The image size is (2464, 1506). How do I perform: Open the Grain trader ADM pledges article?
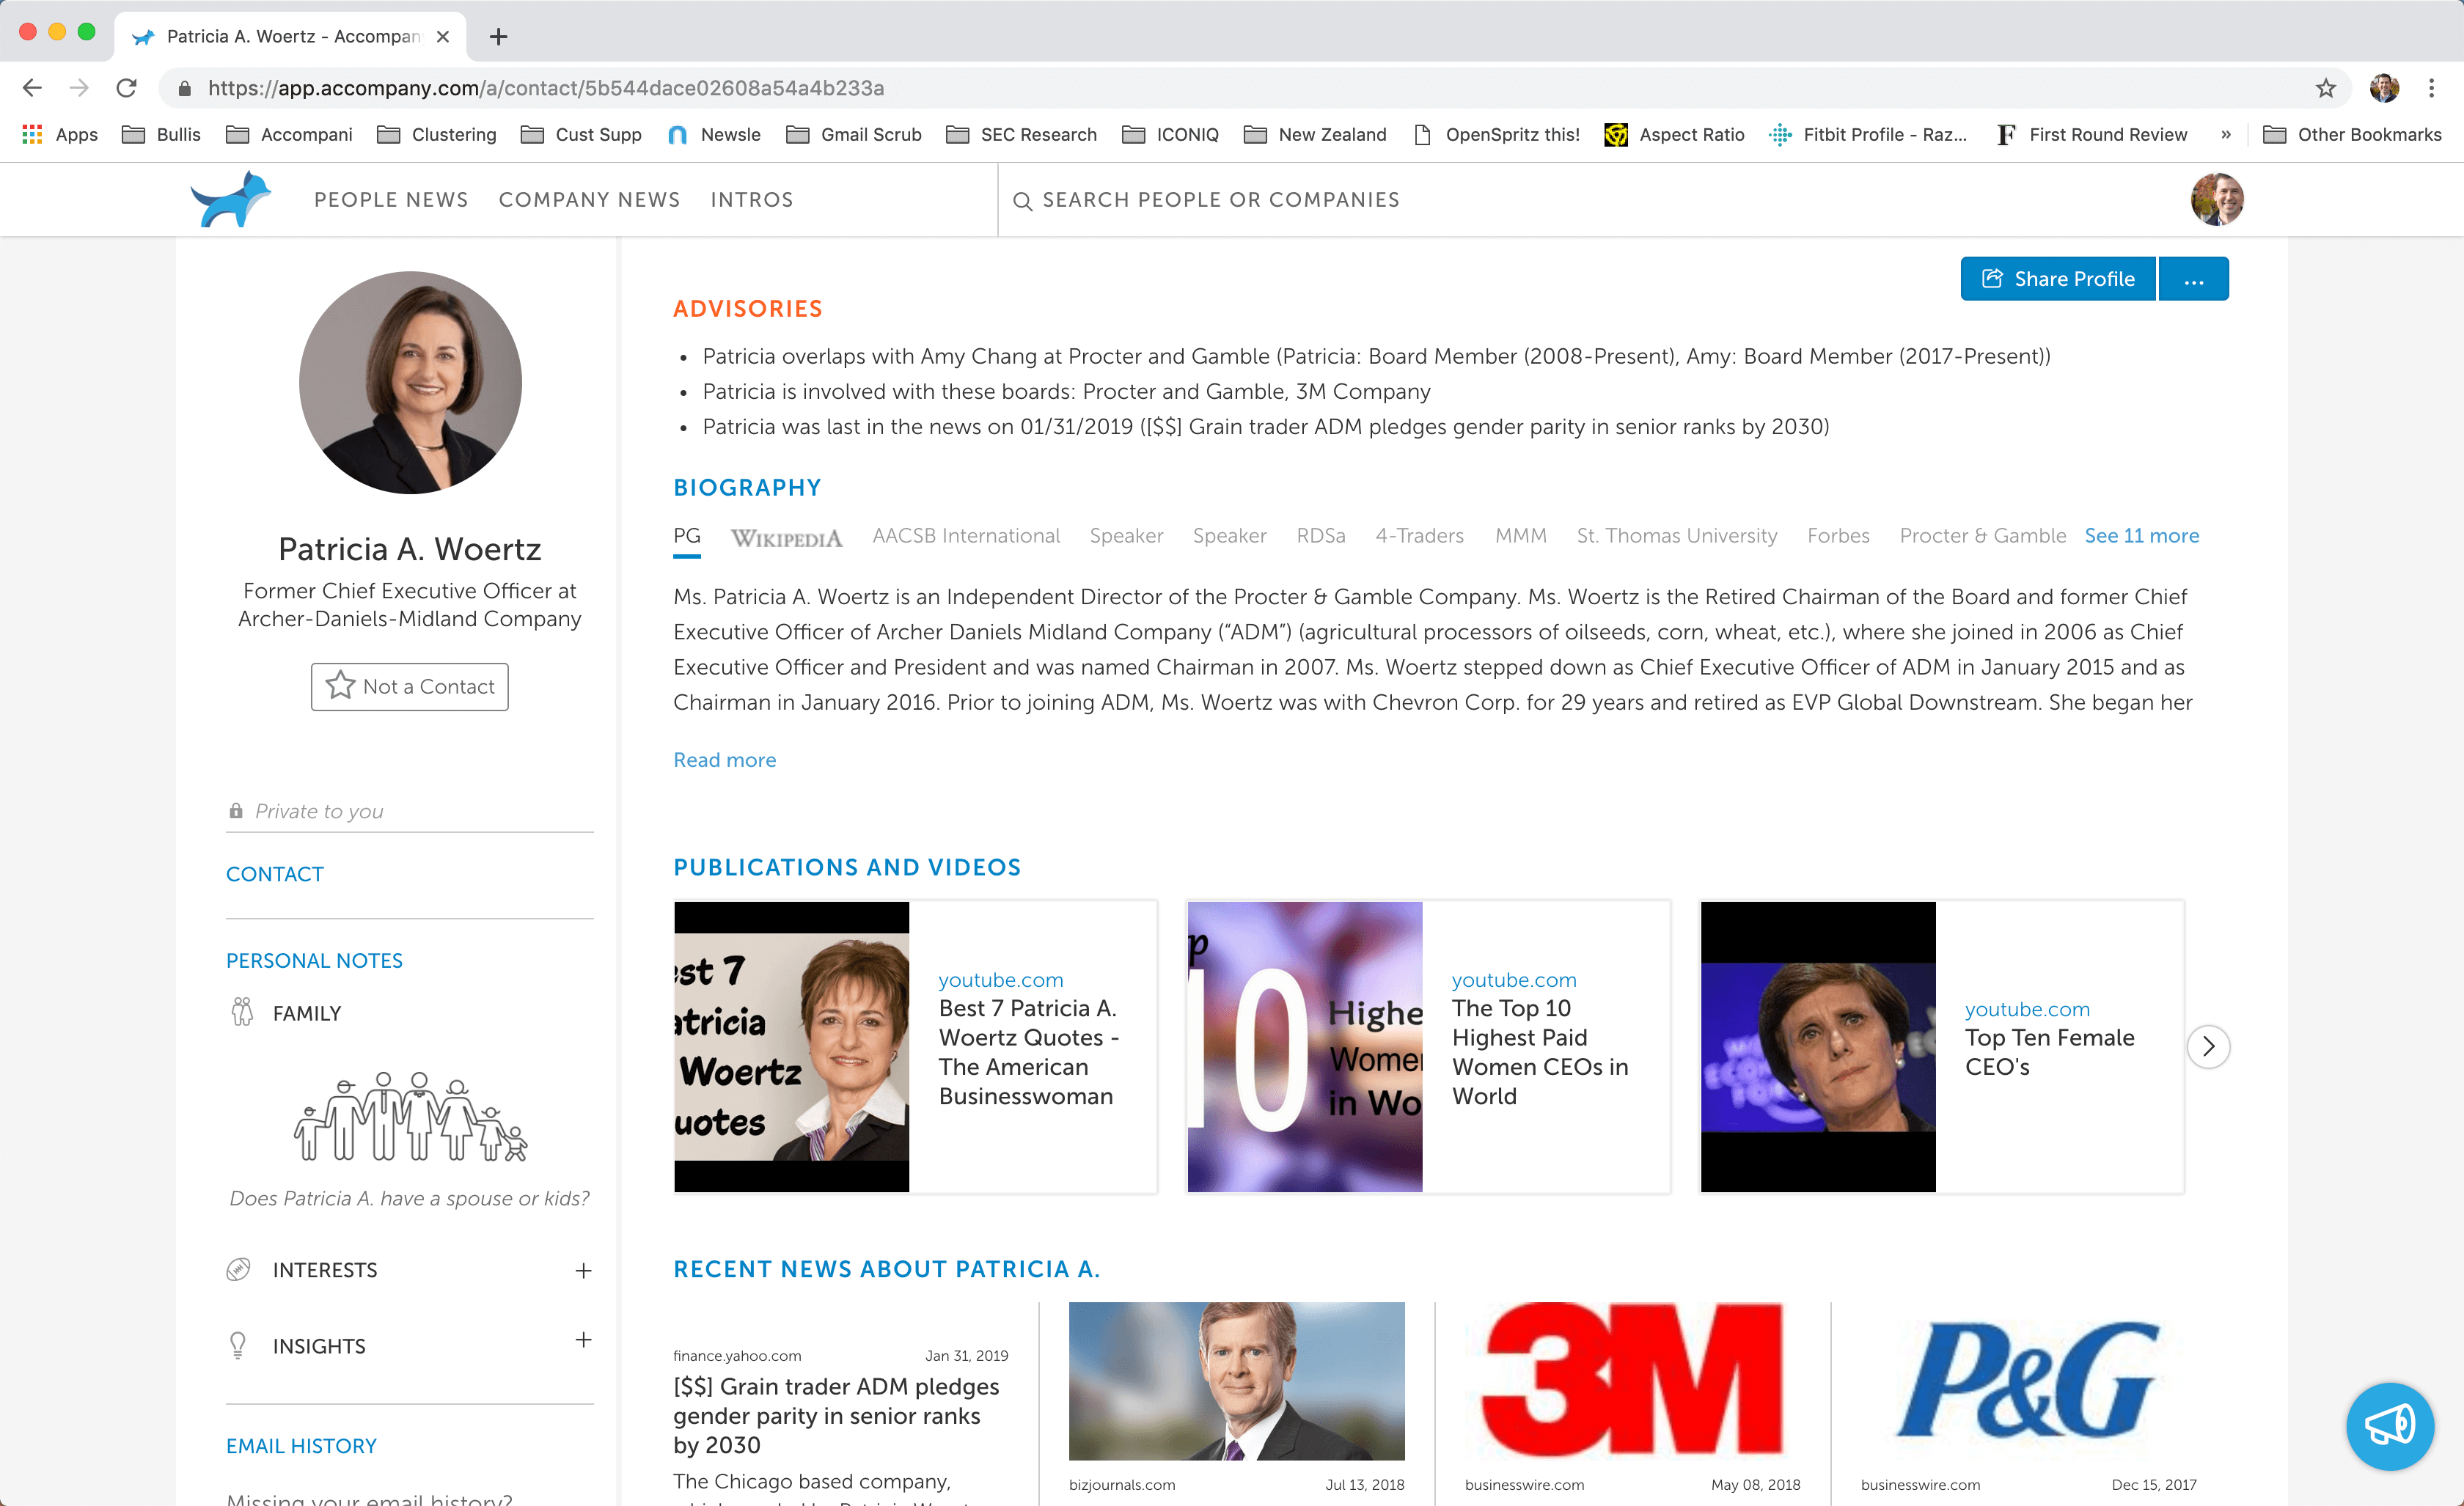[836, 1416]
